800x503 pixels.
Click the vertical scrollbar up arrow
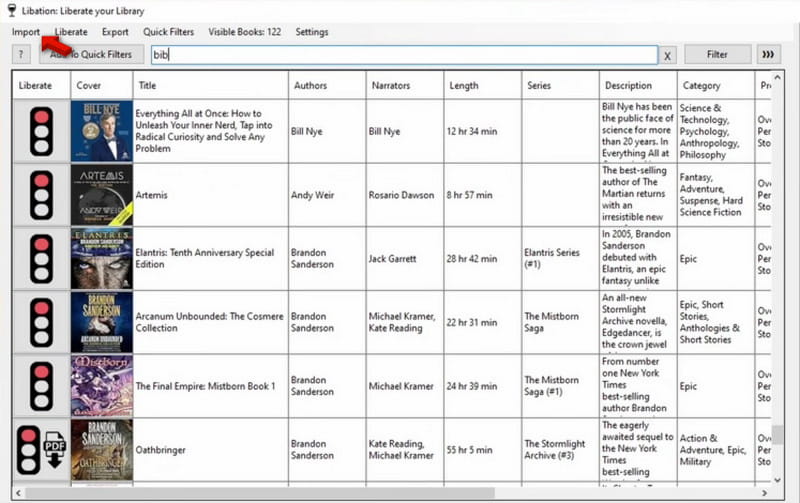click(x=778, y=78)
